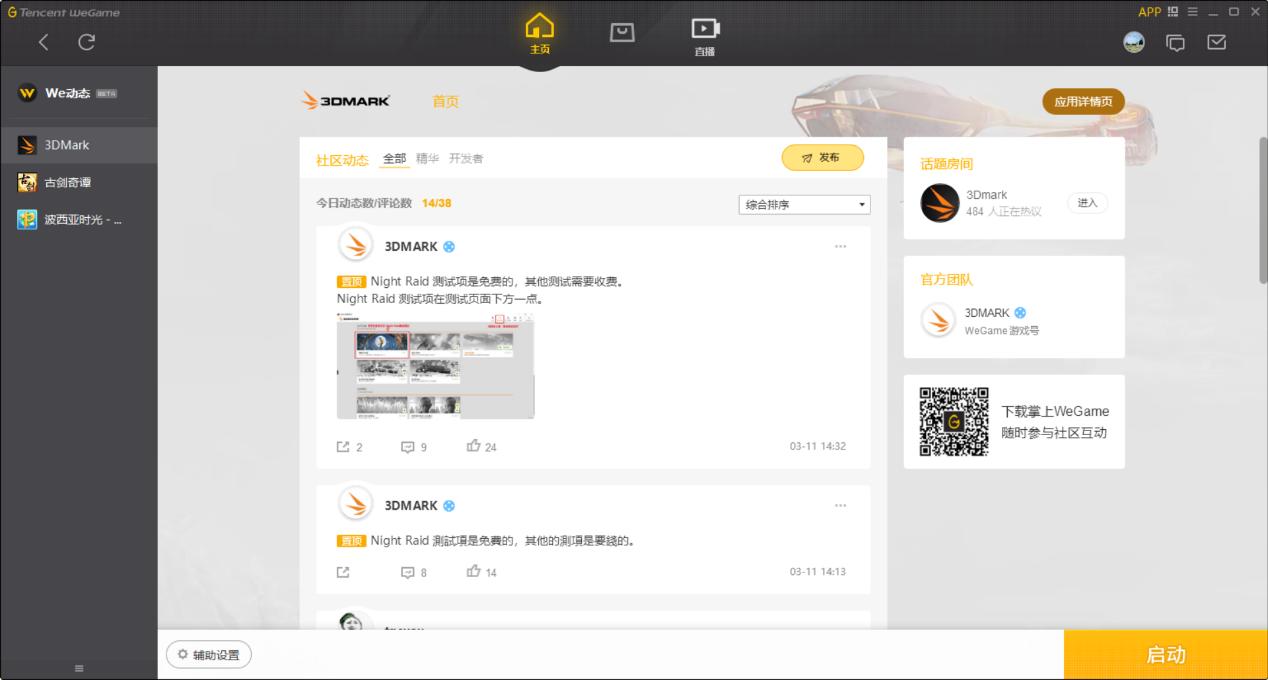Click the 下载掌上WeGame text
Viewport: 1268px width, 680px height.
click(1055, 411)
